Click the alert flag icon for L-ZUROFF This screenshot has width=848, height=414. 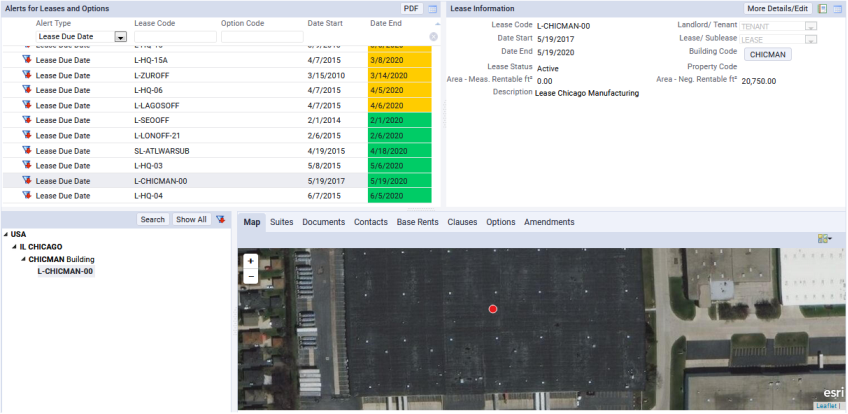pos(26,75)
